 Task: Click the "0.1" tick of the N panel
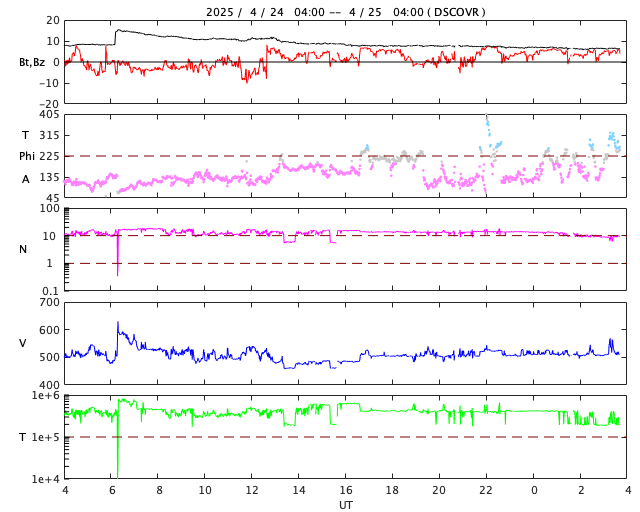(x=51, y=291)
